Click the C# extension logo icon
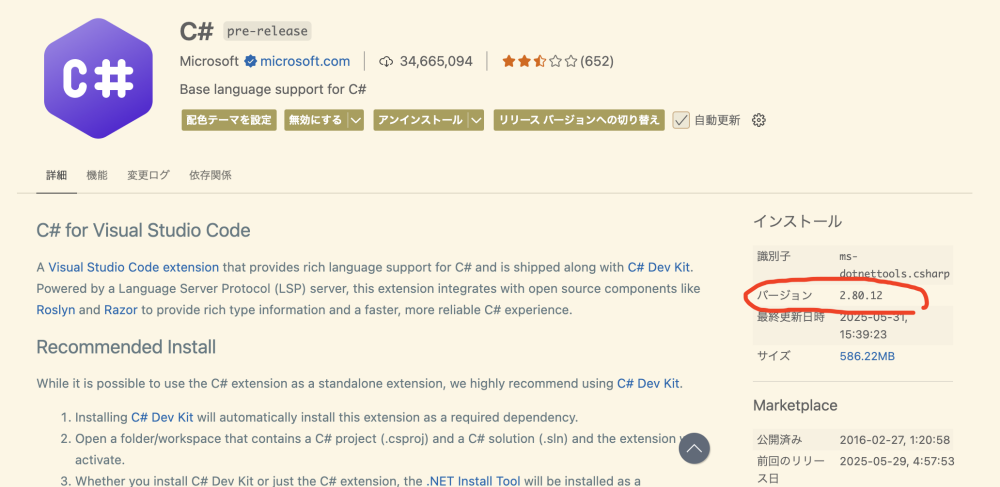This screenshot has width=1000, height=487. (98, 78)
